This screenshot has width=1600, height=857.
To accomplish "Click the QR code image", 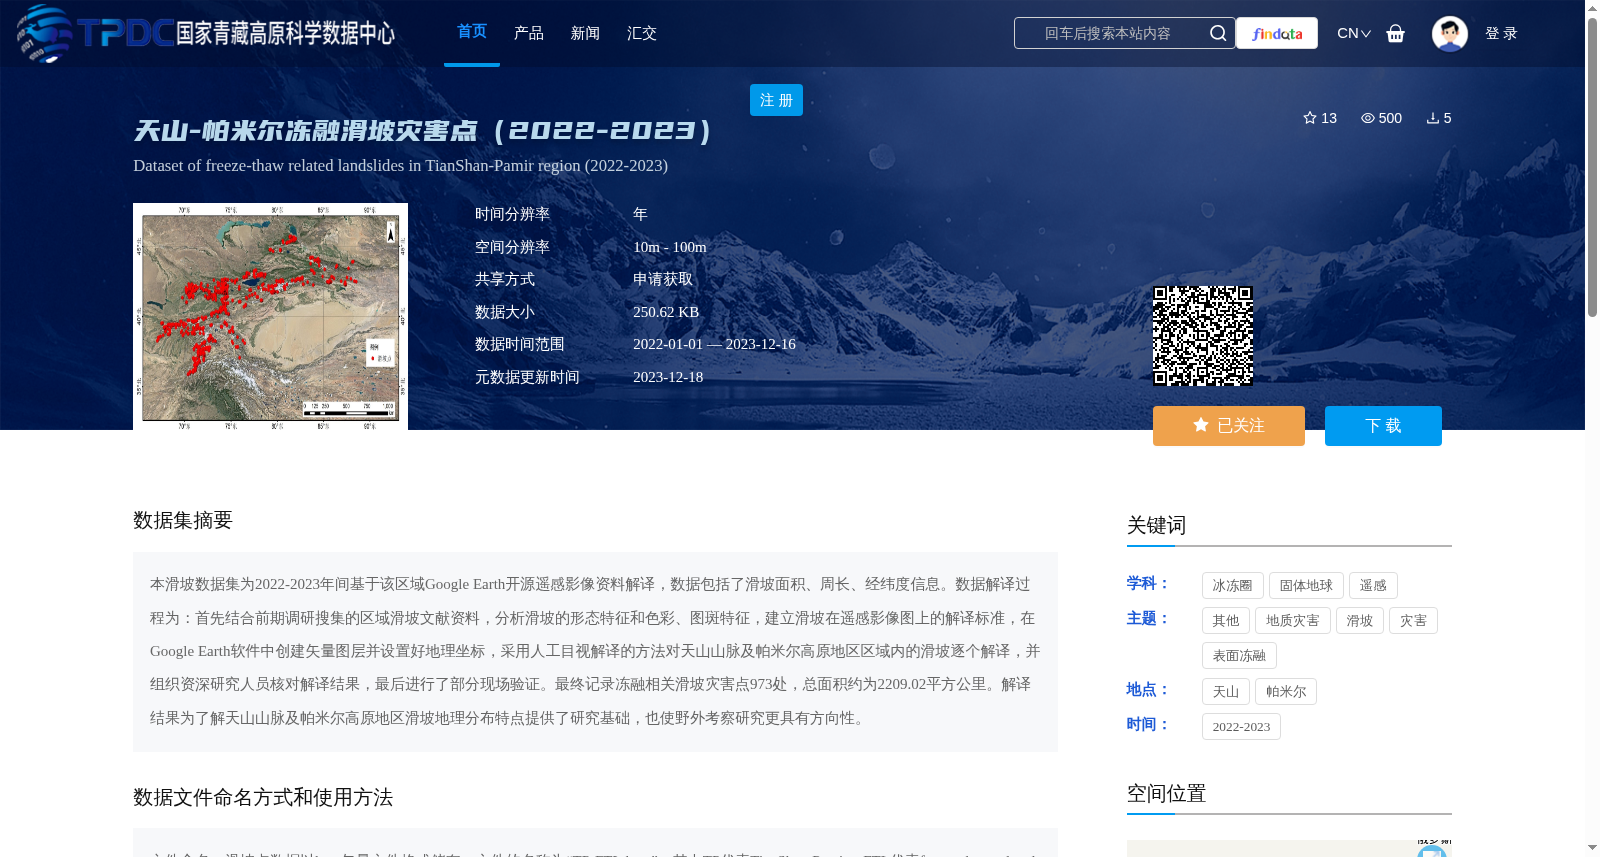I will click(1203, 336).
